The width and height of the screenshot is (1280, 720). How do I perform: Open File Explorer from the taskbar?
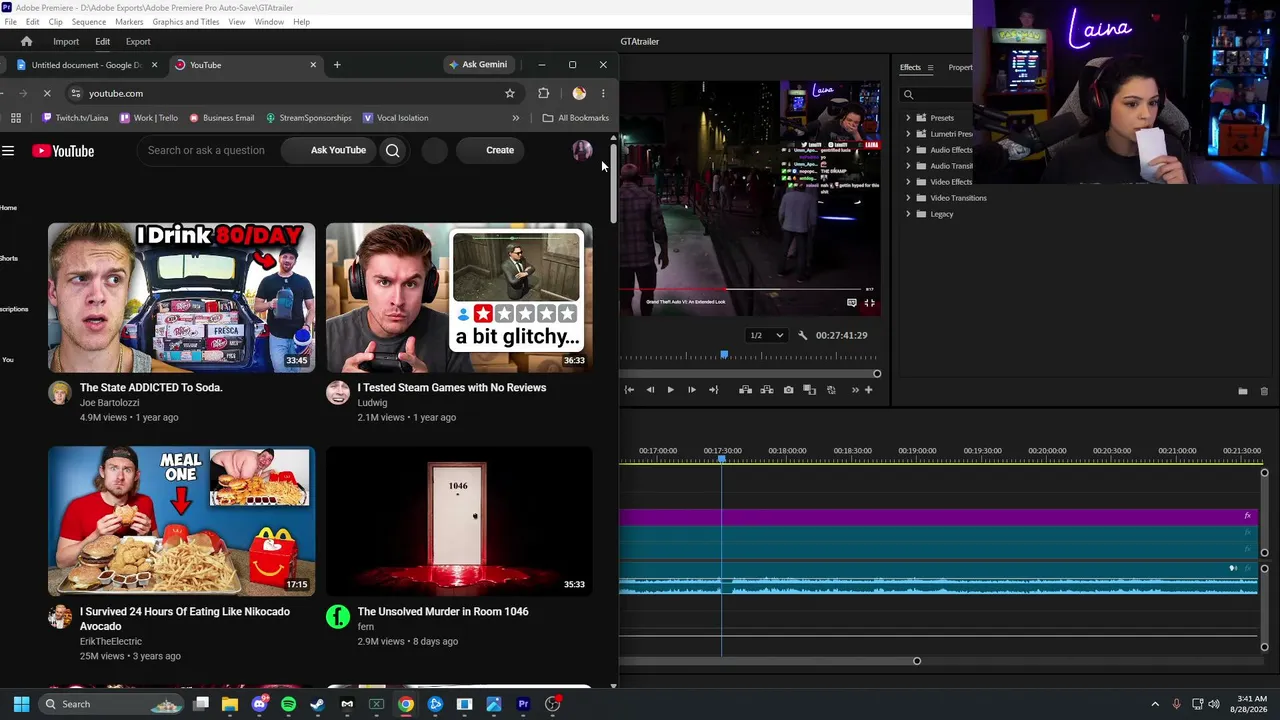(230, 704)
